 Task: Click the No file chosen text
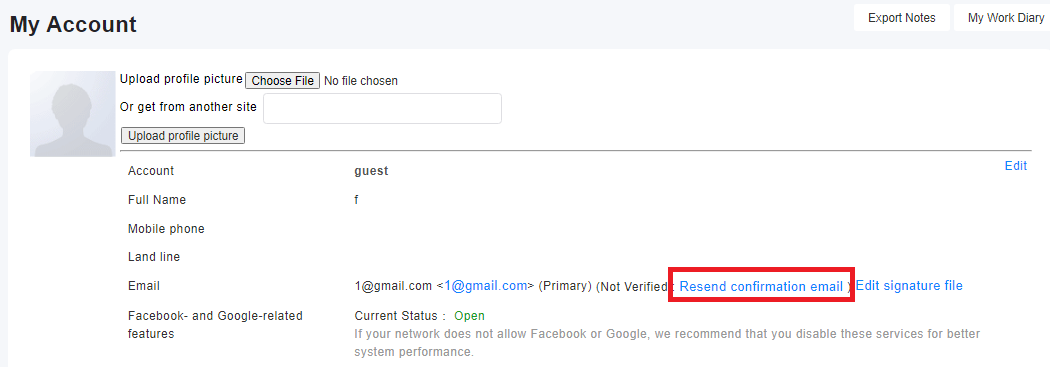361,81
